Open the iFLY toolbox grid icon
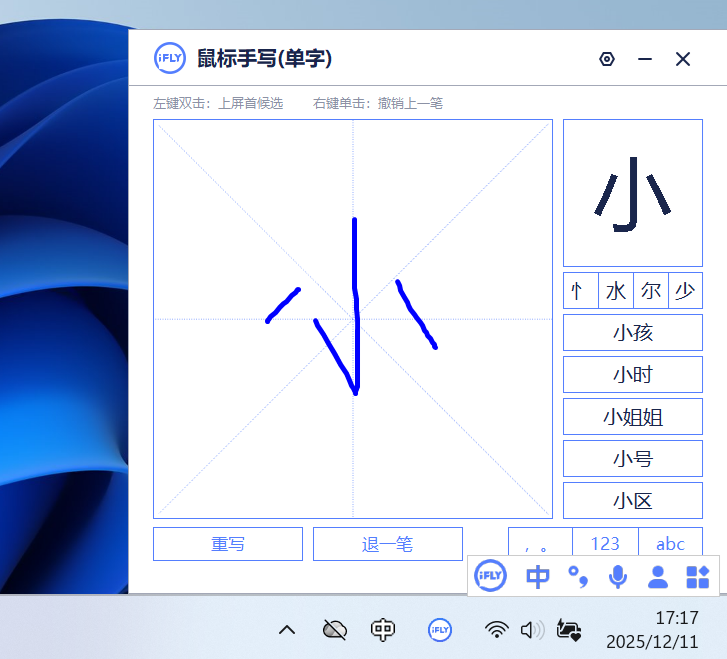This screenshot has width=727, height=659. click(x=697, y=576)
